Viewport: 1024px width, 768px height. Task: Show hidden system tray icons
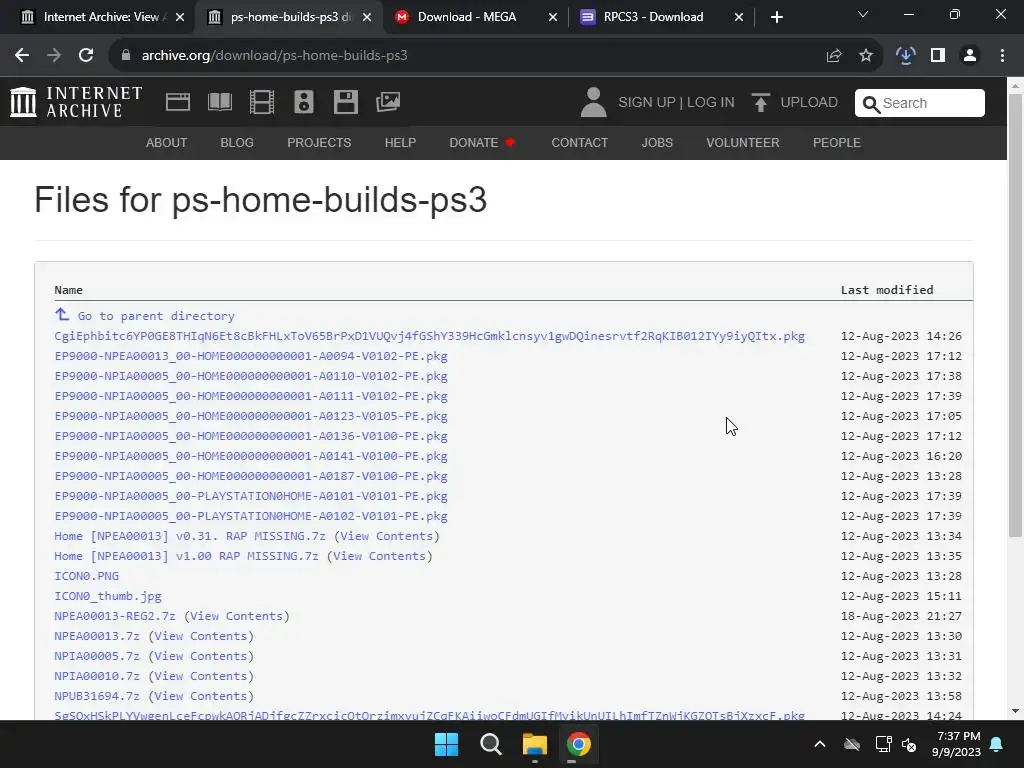(820, 744)
